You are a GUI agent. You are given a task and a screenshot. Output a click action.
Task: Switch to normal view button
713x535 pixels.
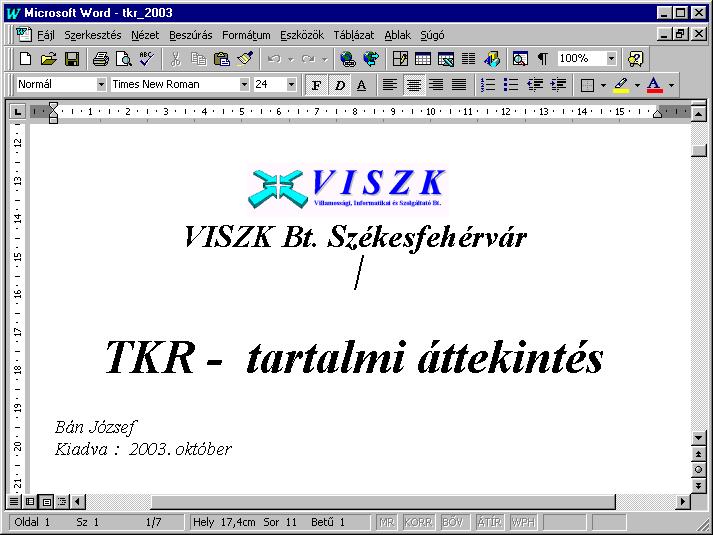click(14, 501)
